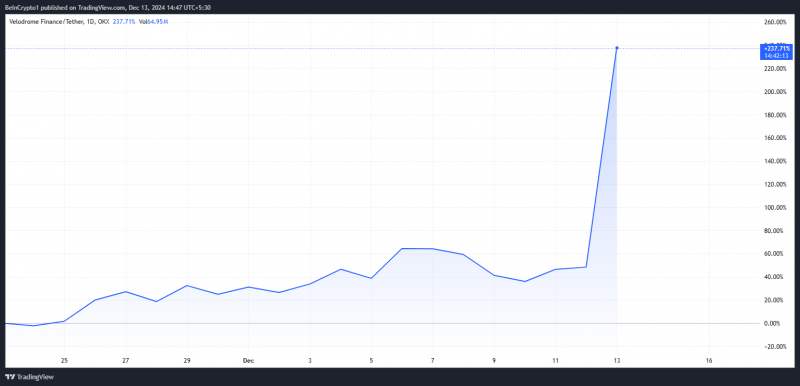Click the TradingView logo at bottom left

pyautogui.click(x=30, y=377)
